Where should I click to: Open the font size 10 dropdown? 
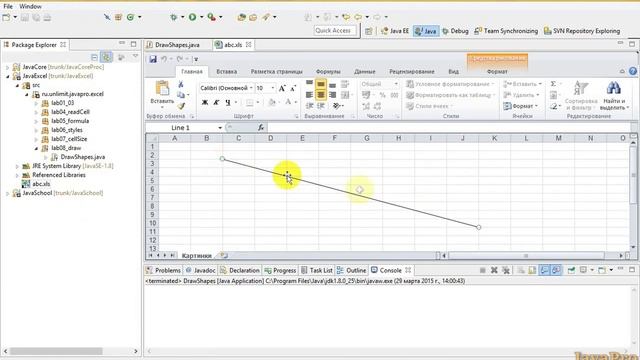tap(272, 88)
